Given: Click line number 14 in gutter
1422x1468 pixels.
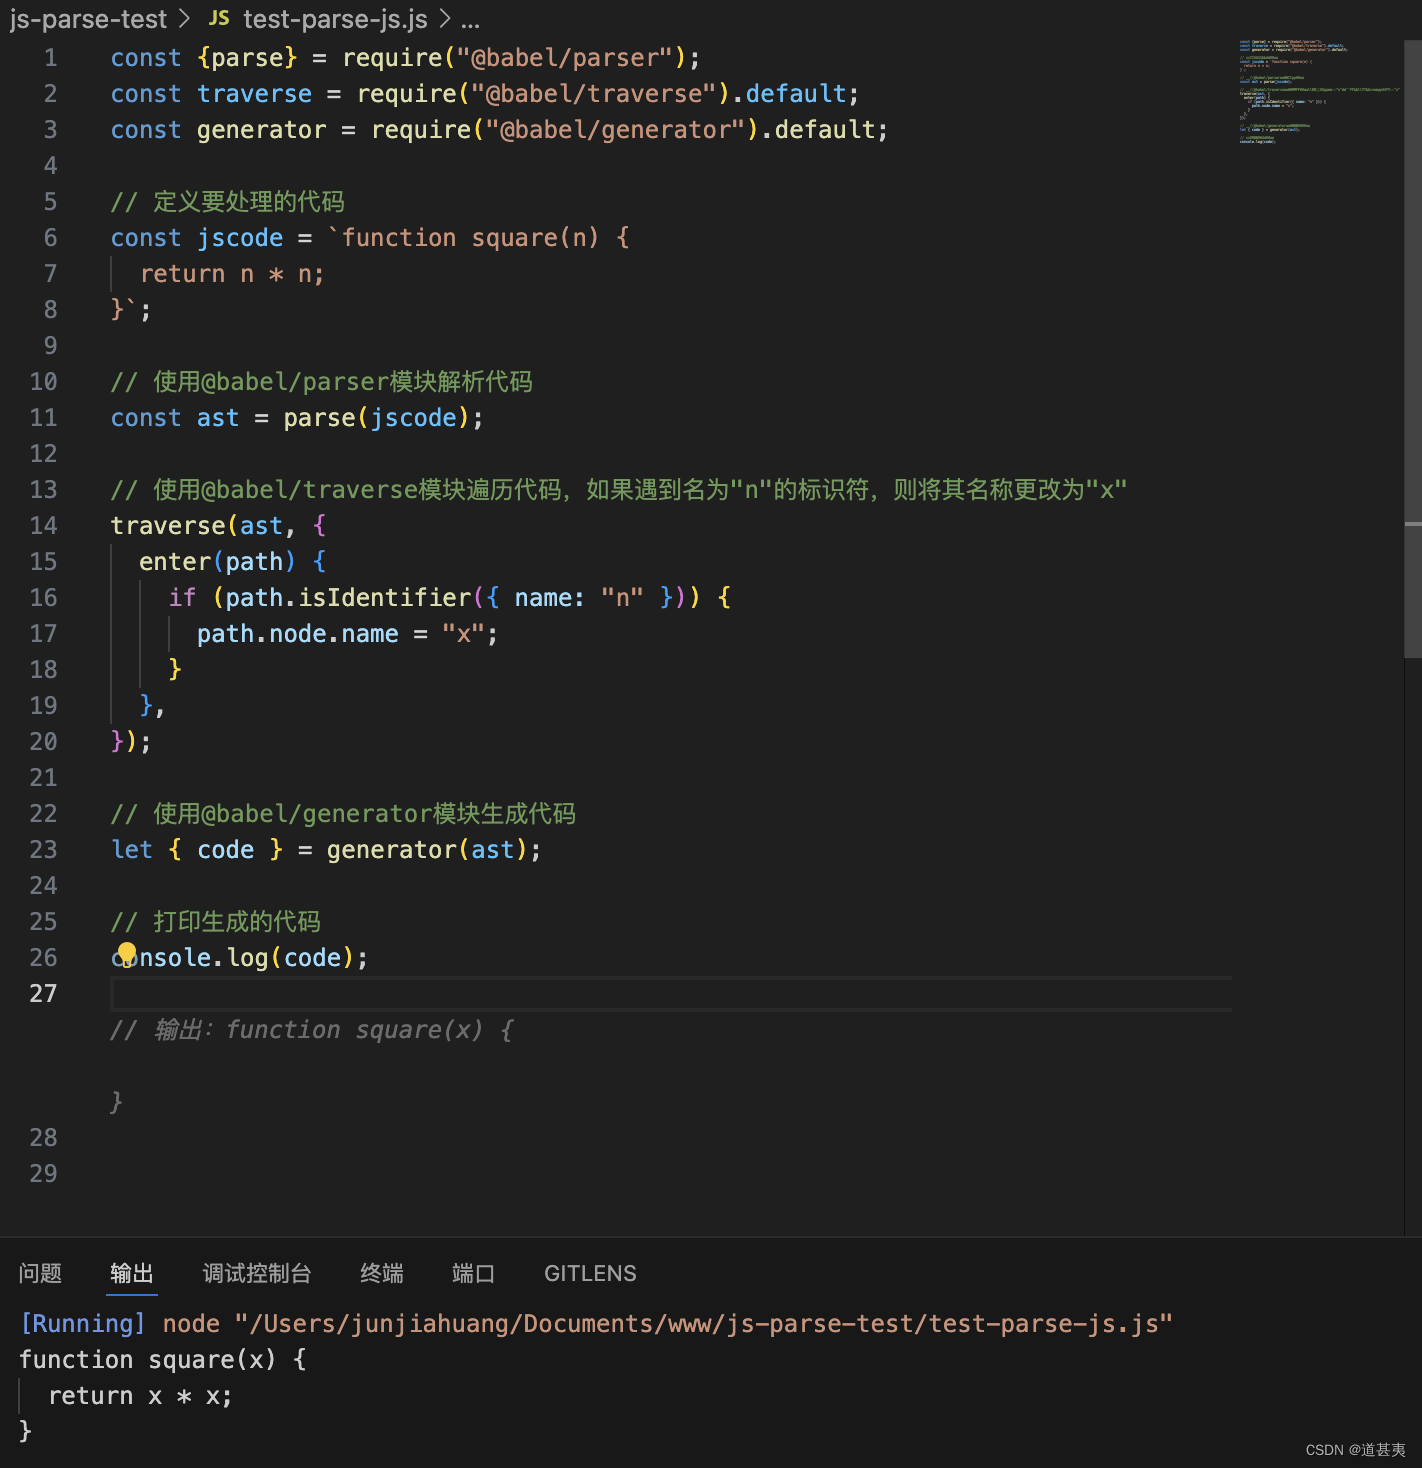Looking at the screenshot, I should coord(43,525).
